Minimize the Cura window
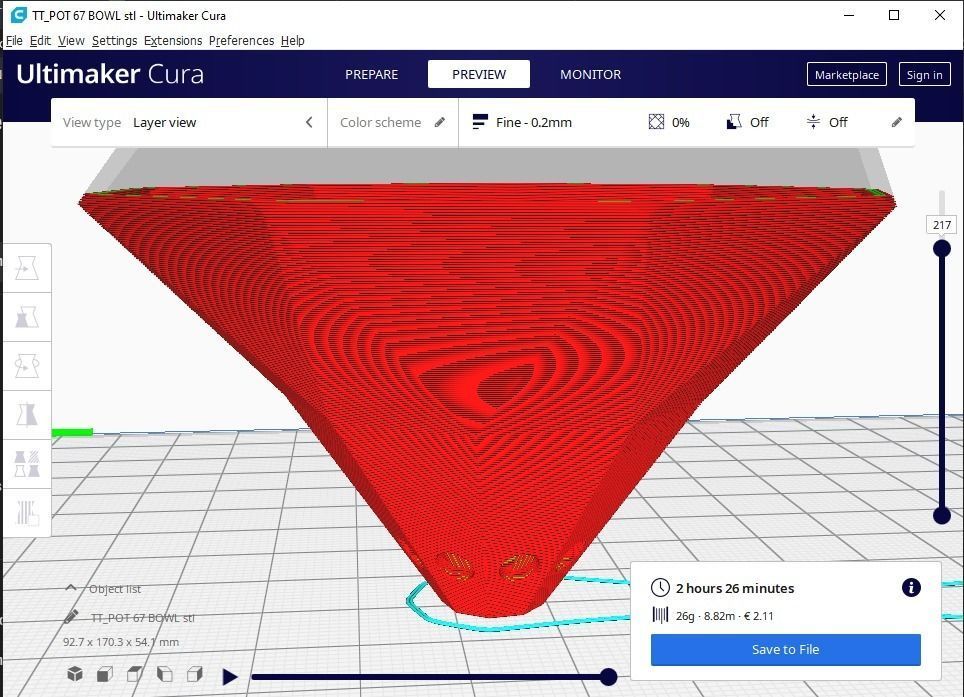Image resolution: width=964 pixels, height=697 pixels. tap(849, 15)
